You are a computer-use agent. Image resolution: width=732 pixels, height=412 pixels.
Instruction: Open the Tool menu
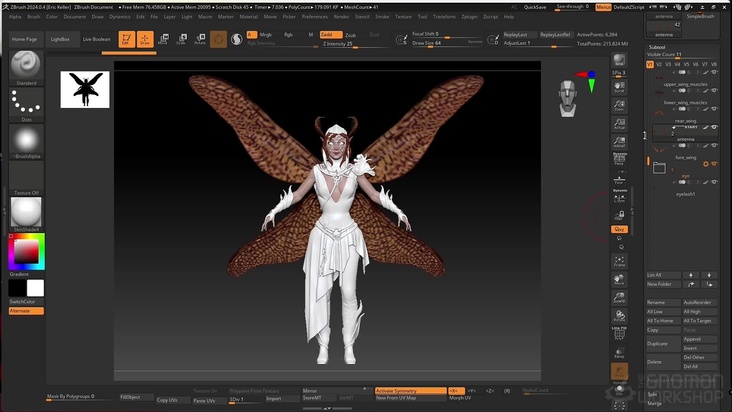click(x=422, y=16)
